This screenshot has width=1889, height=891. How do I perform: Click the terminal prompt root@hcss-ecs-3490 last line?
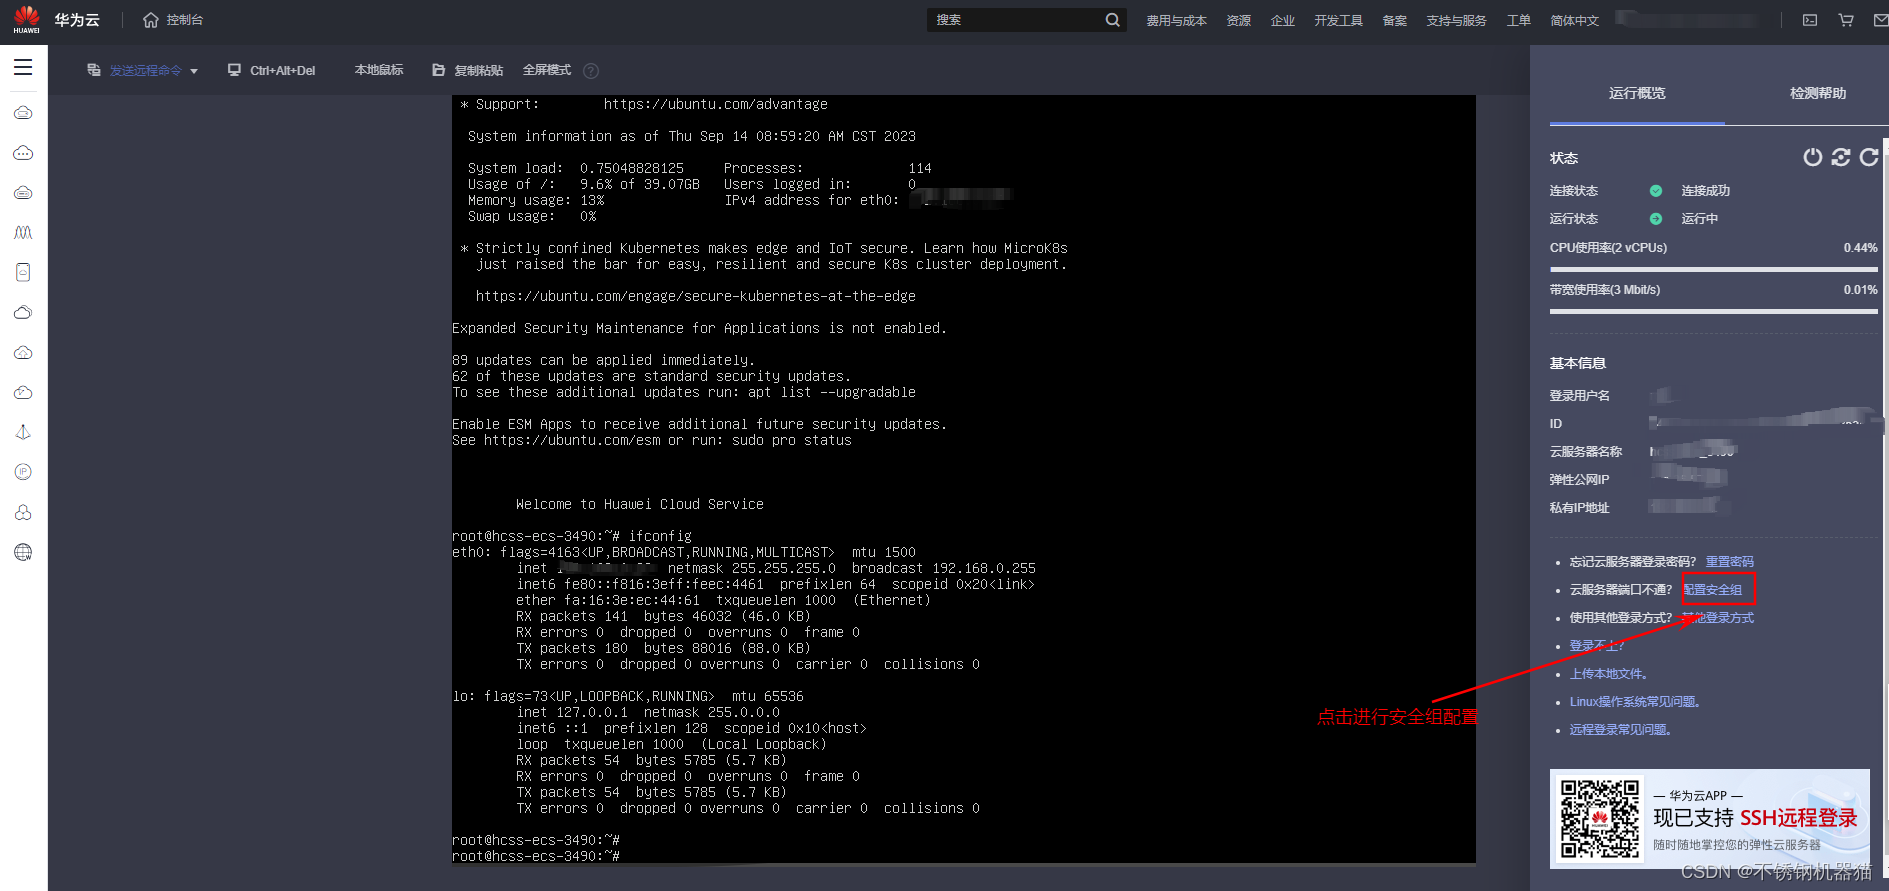(x=536, y=856)
